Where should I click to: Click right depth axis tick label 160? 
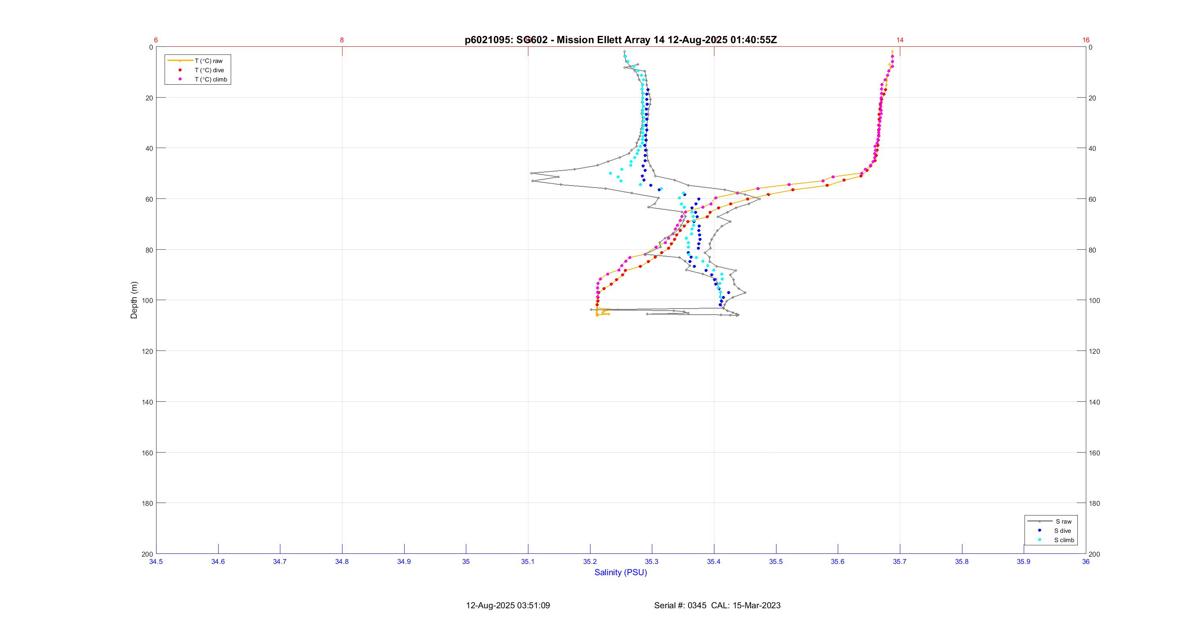1095,453
